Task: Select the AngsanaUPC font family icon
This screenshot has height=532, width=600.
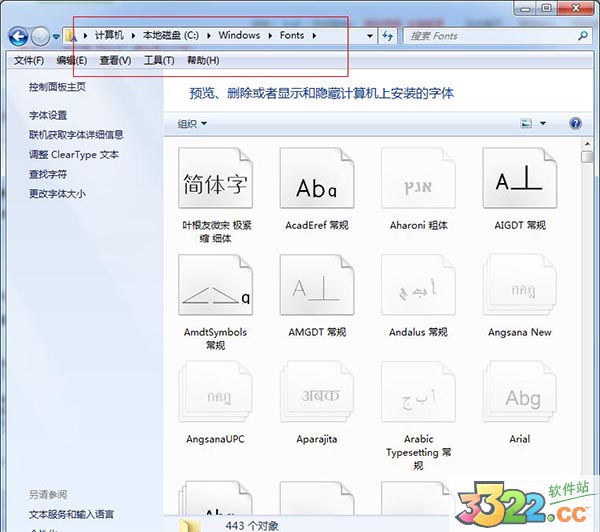Action: coord(215,392)
